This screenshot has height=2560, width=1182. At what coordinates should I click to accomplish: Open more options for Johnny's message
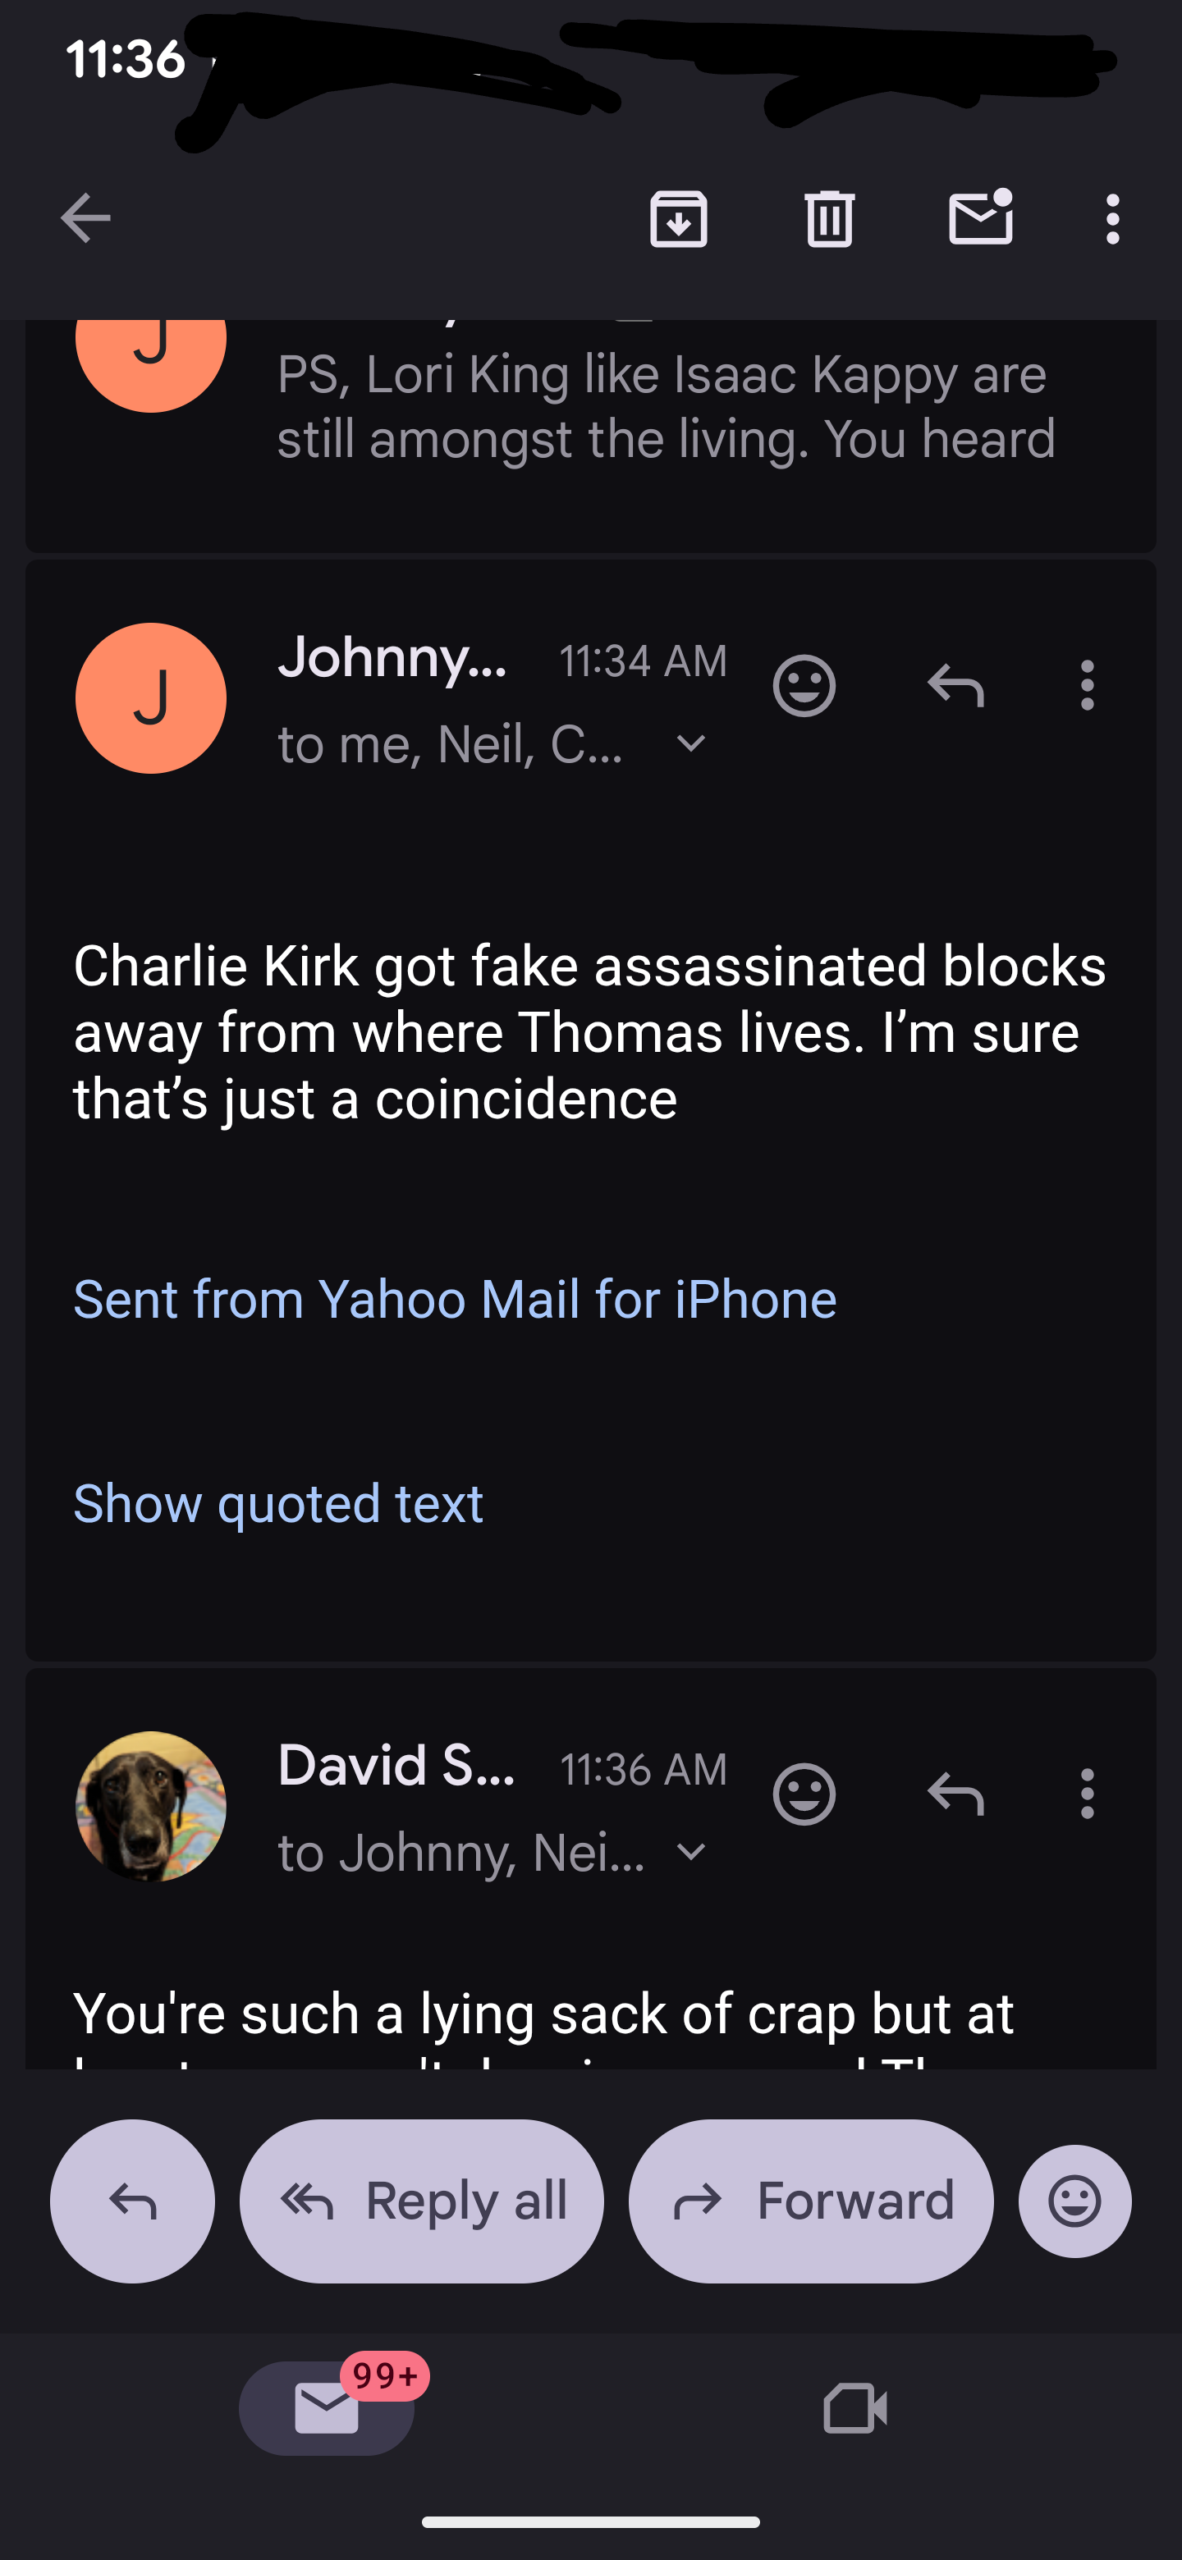1087,686
